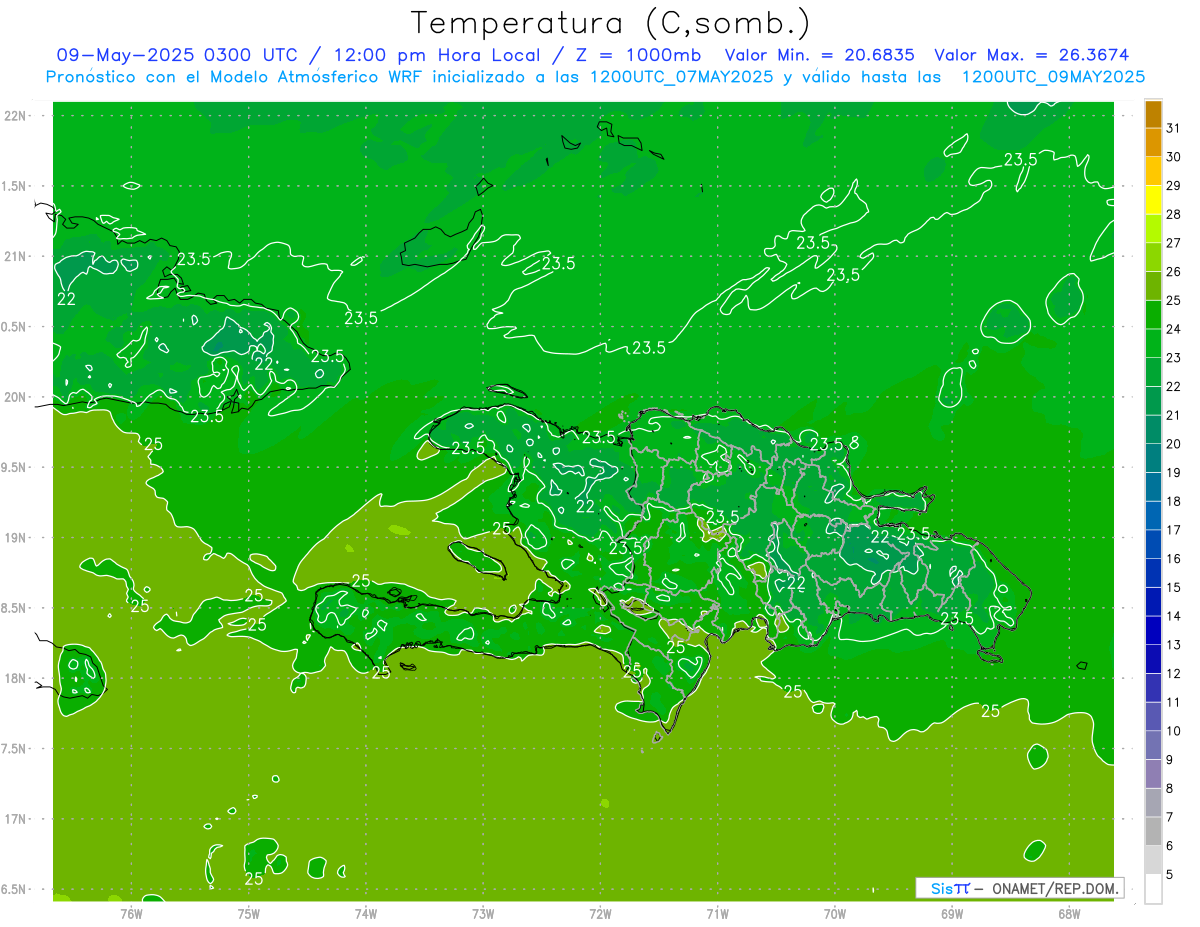Image resolution: width=1200 pixels, height=927 pixels.
Task: Click the '1.5N' latitude axis label
Action: click(15, 186)
